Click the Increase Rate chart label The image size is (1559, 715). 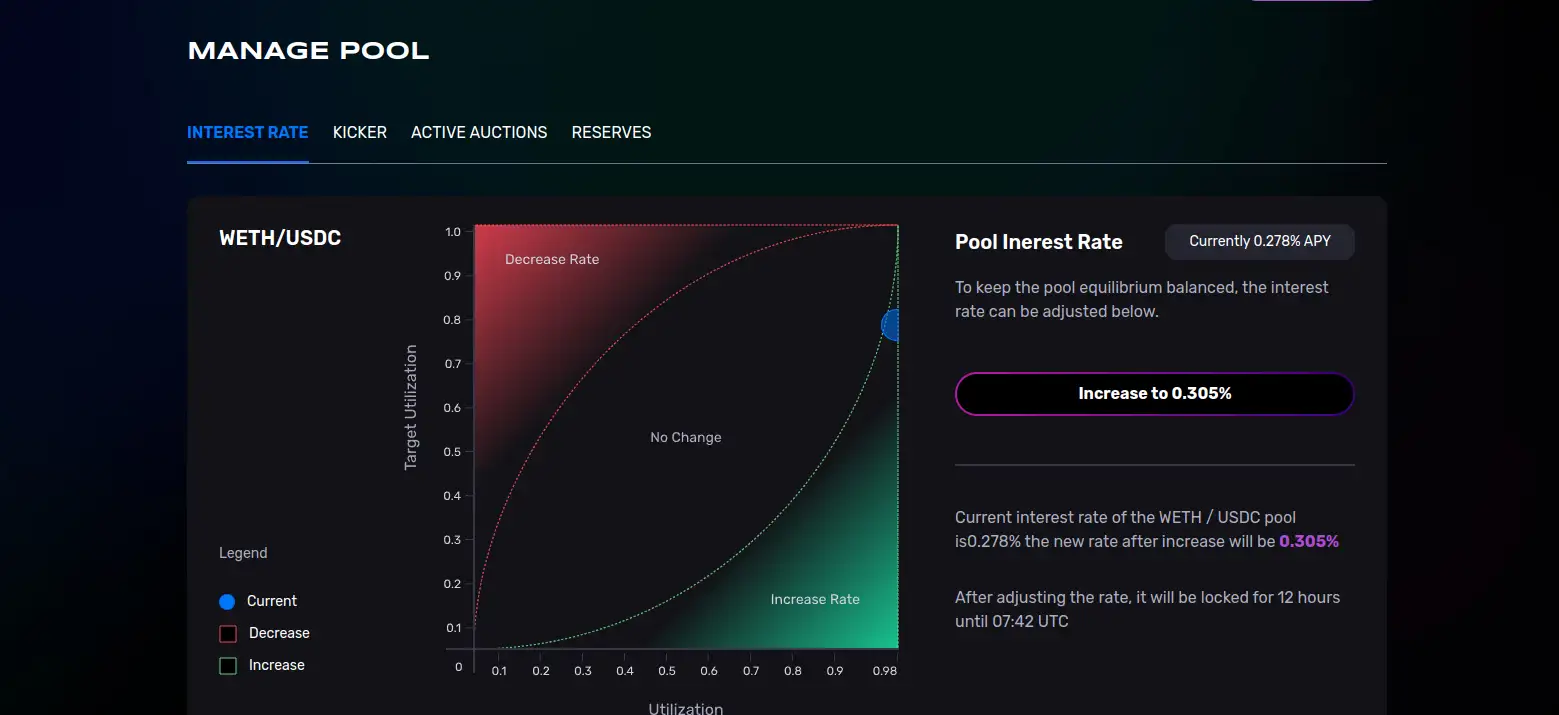coord(815,599)
